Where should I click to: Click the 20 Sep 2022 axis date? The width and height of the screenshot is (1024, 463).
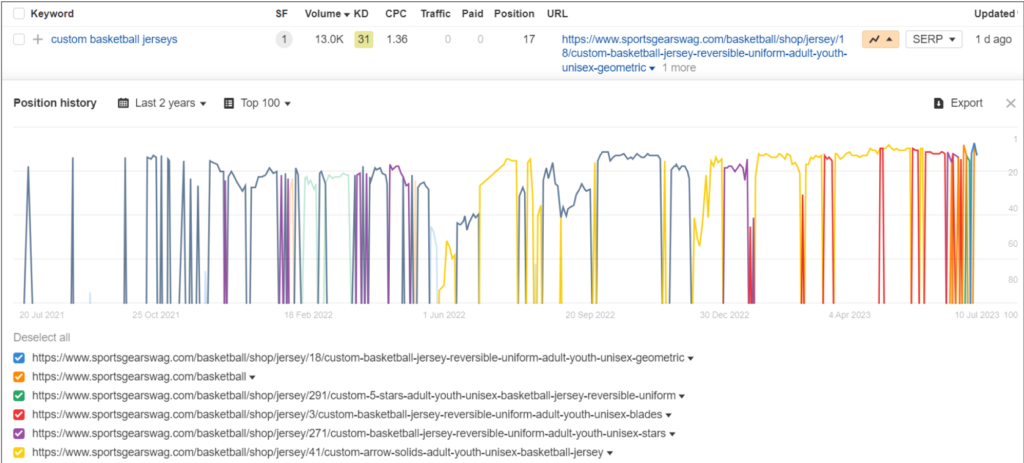tap(590, 315)
